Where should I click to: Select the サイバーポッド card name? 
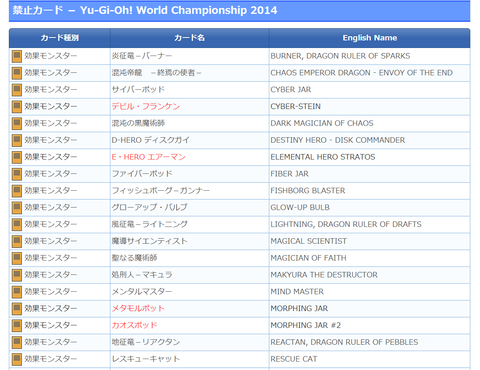pyautogui.click(x=138, y=90)
